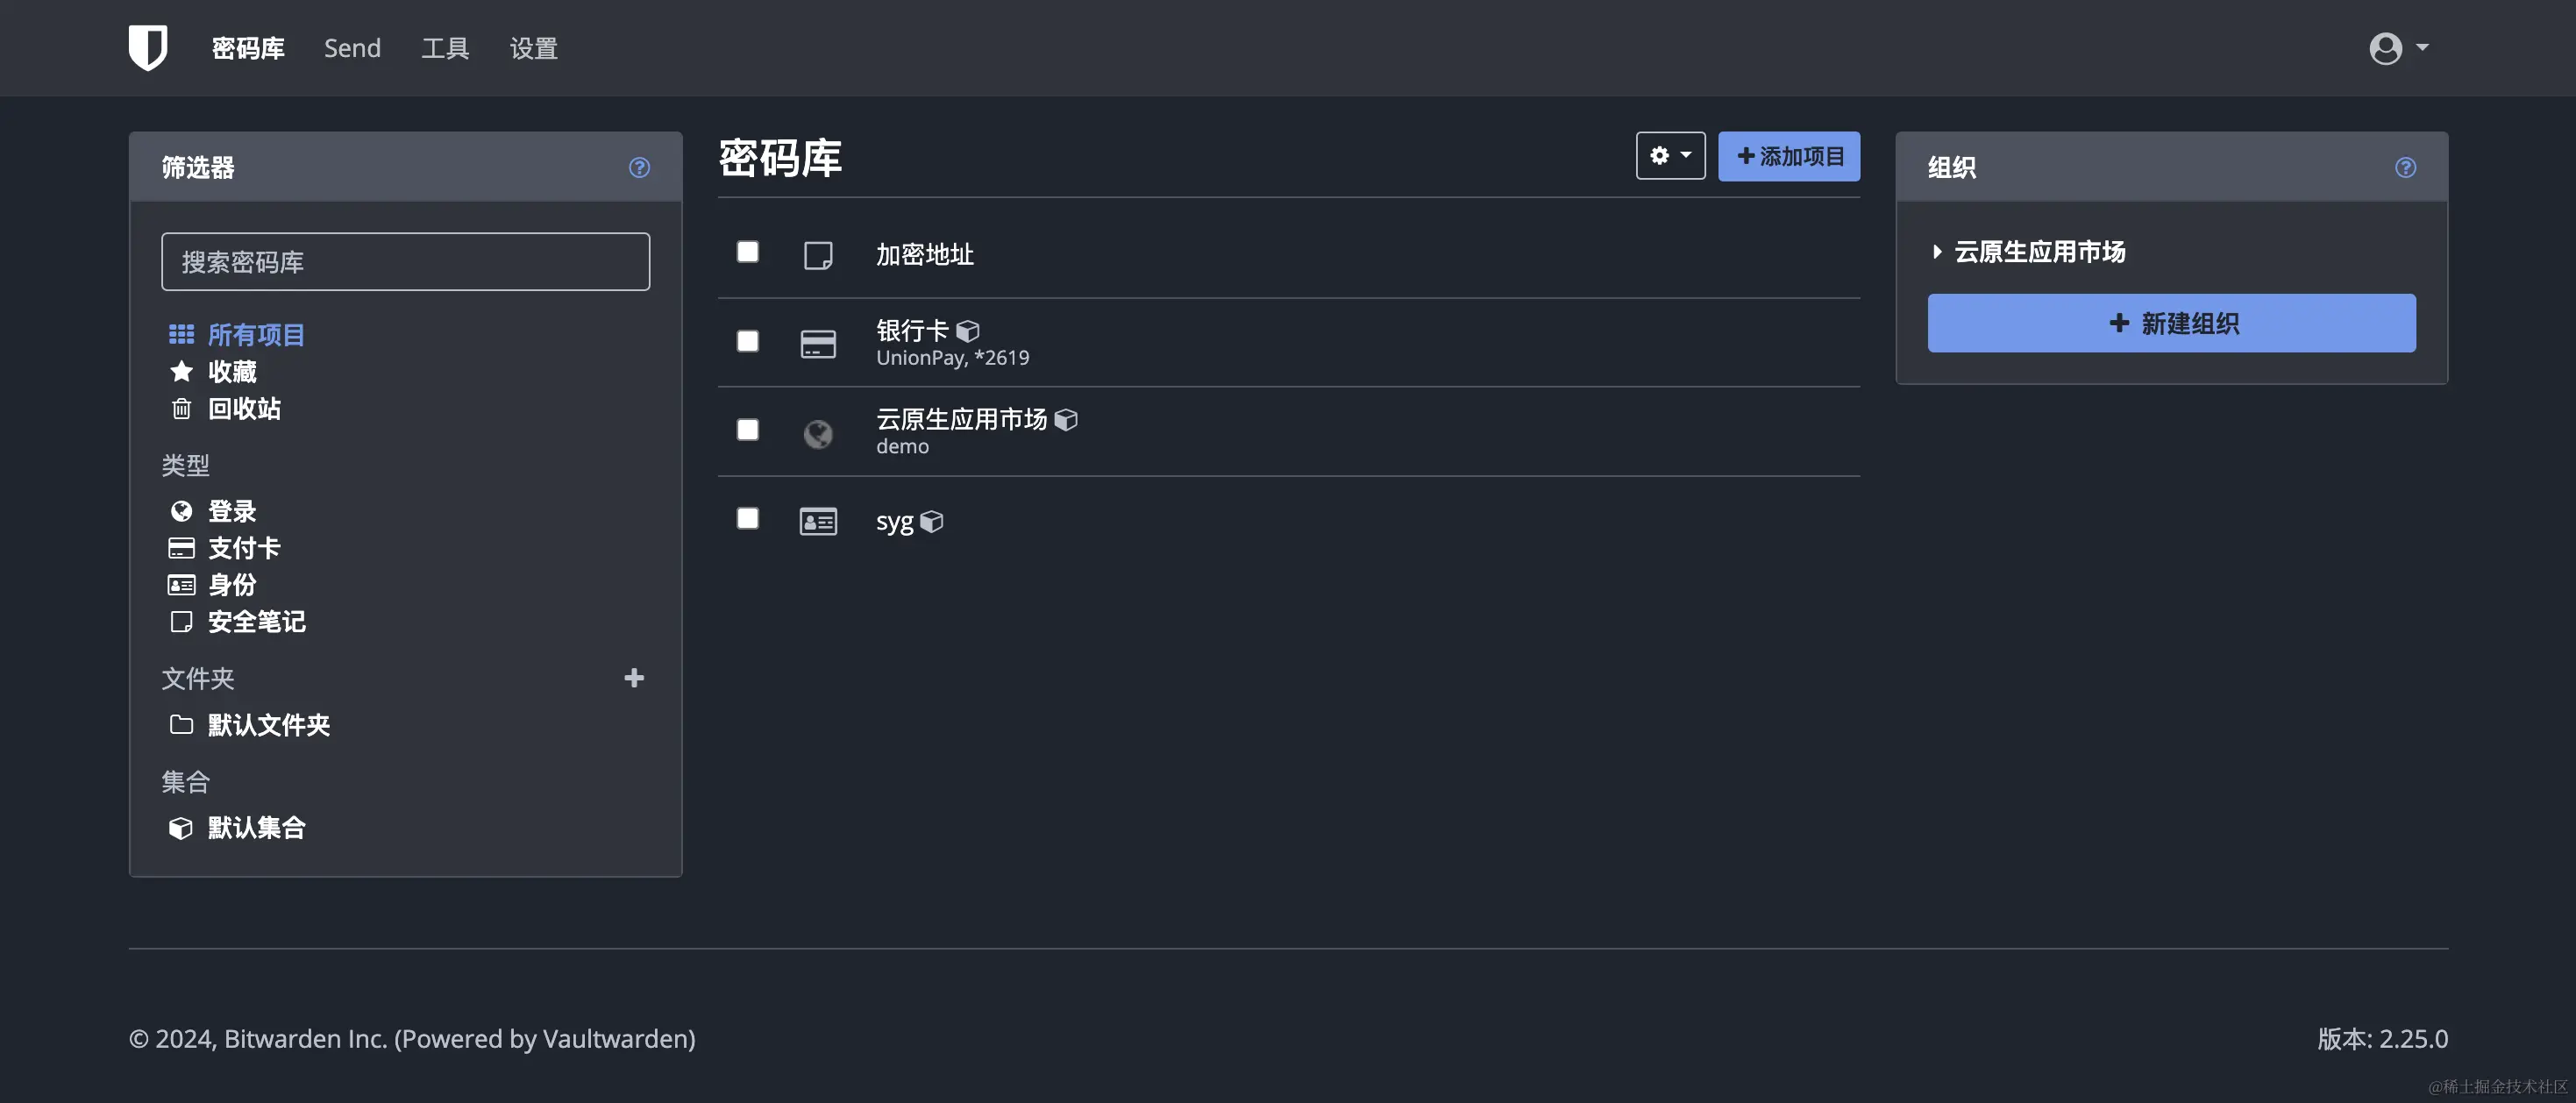
Task: Tick the syg item checkbox
Action: 747,518
